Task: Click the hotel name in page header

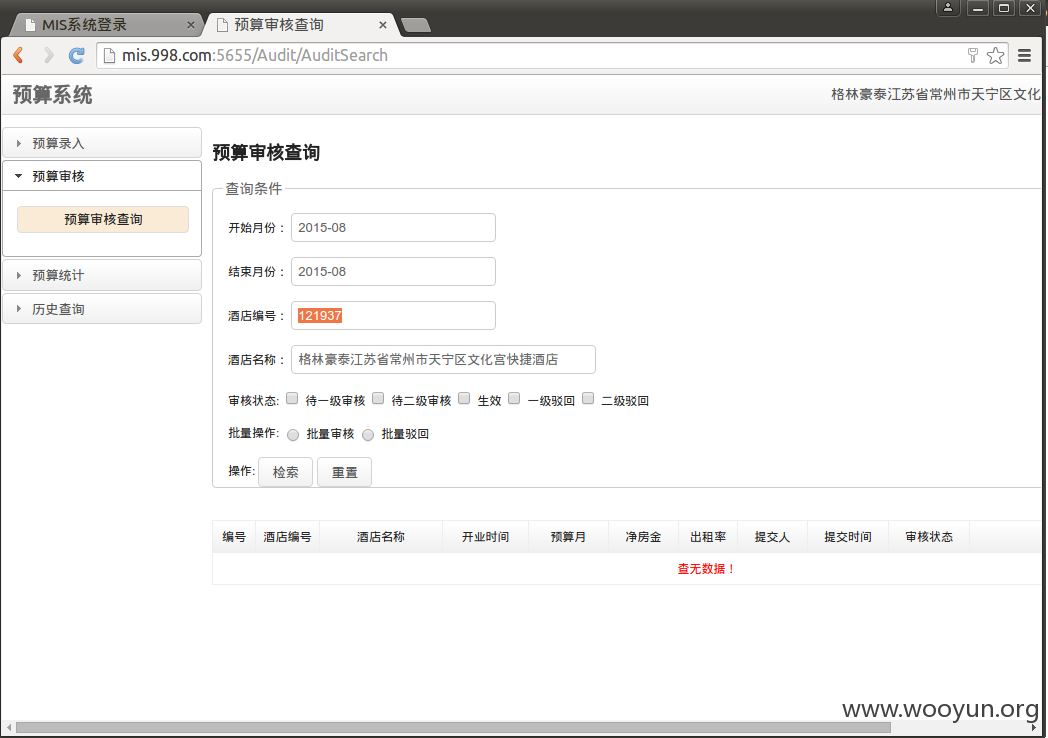Action: point(936,94)
